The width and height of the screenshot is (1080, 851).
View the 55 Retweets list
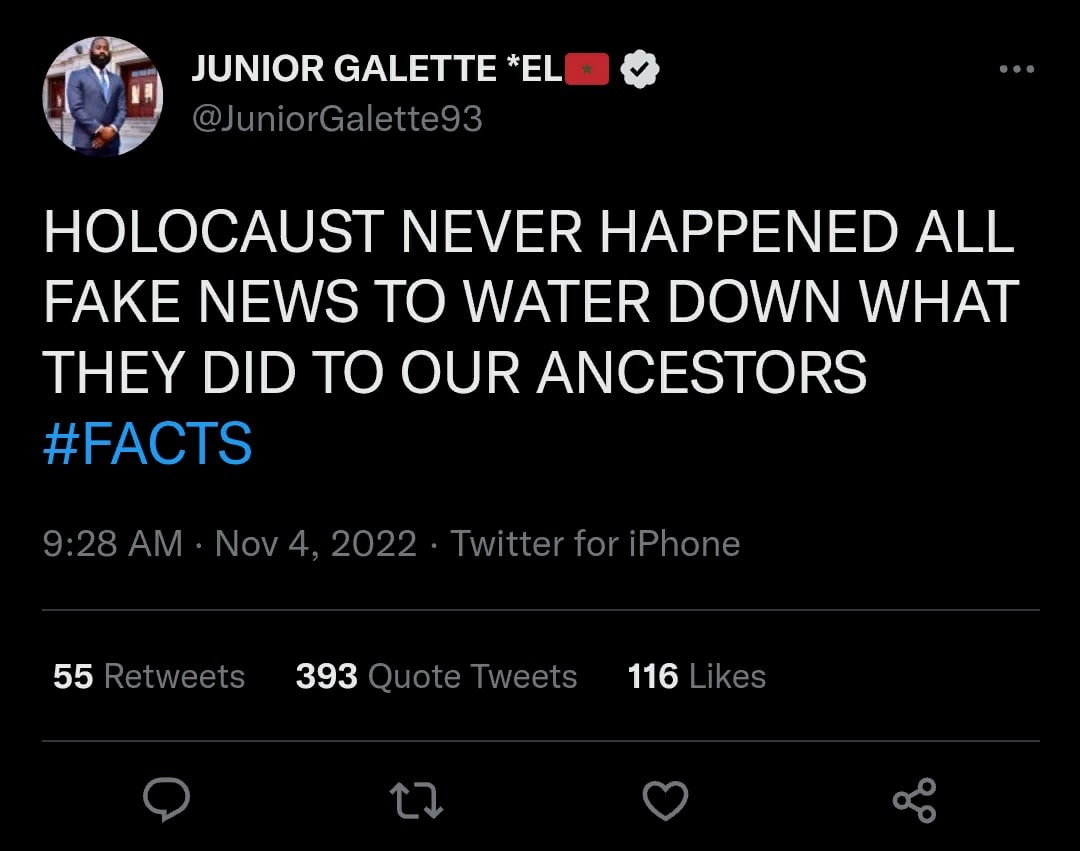[x=149, y=676]
